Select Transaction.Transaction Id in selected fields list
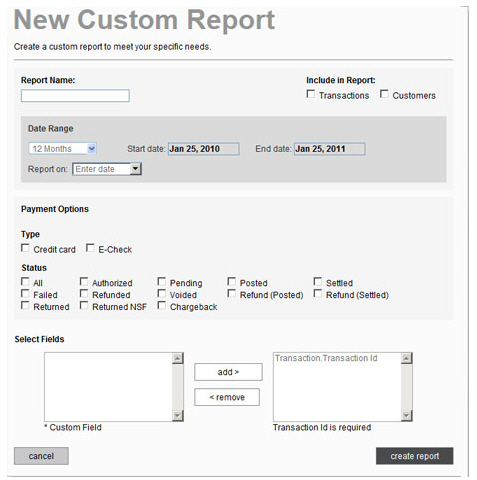Image resolution: width=477 pixels, height=480 pixels. pos(326,358)
